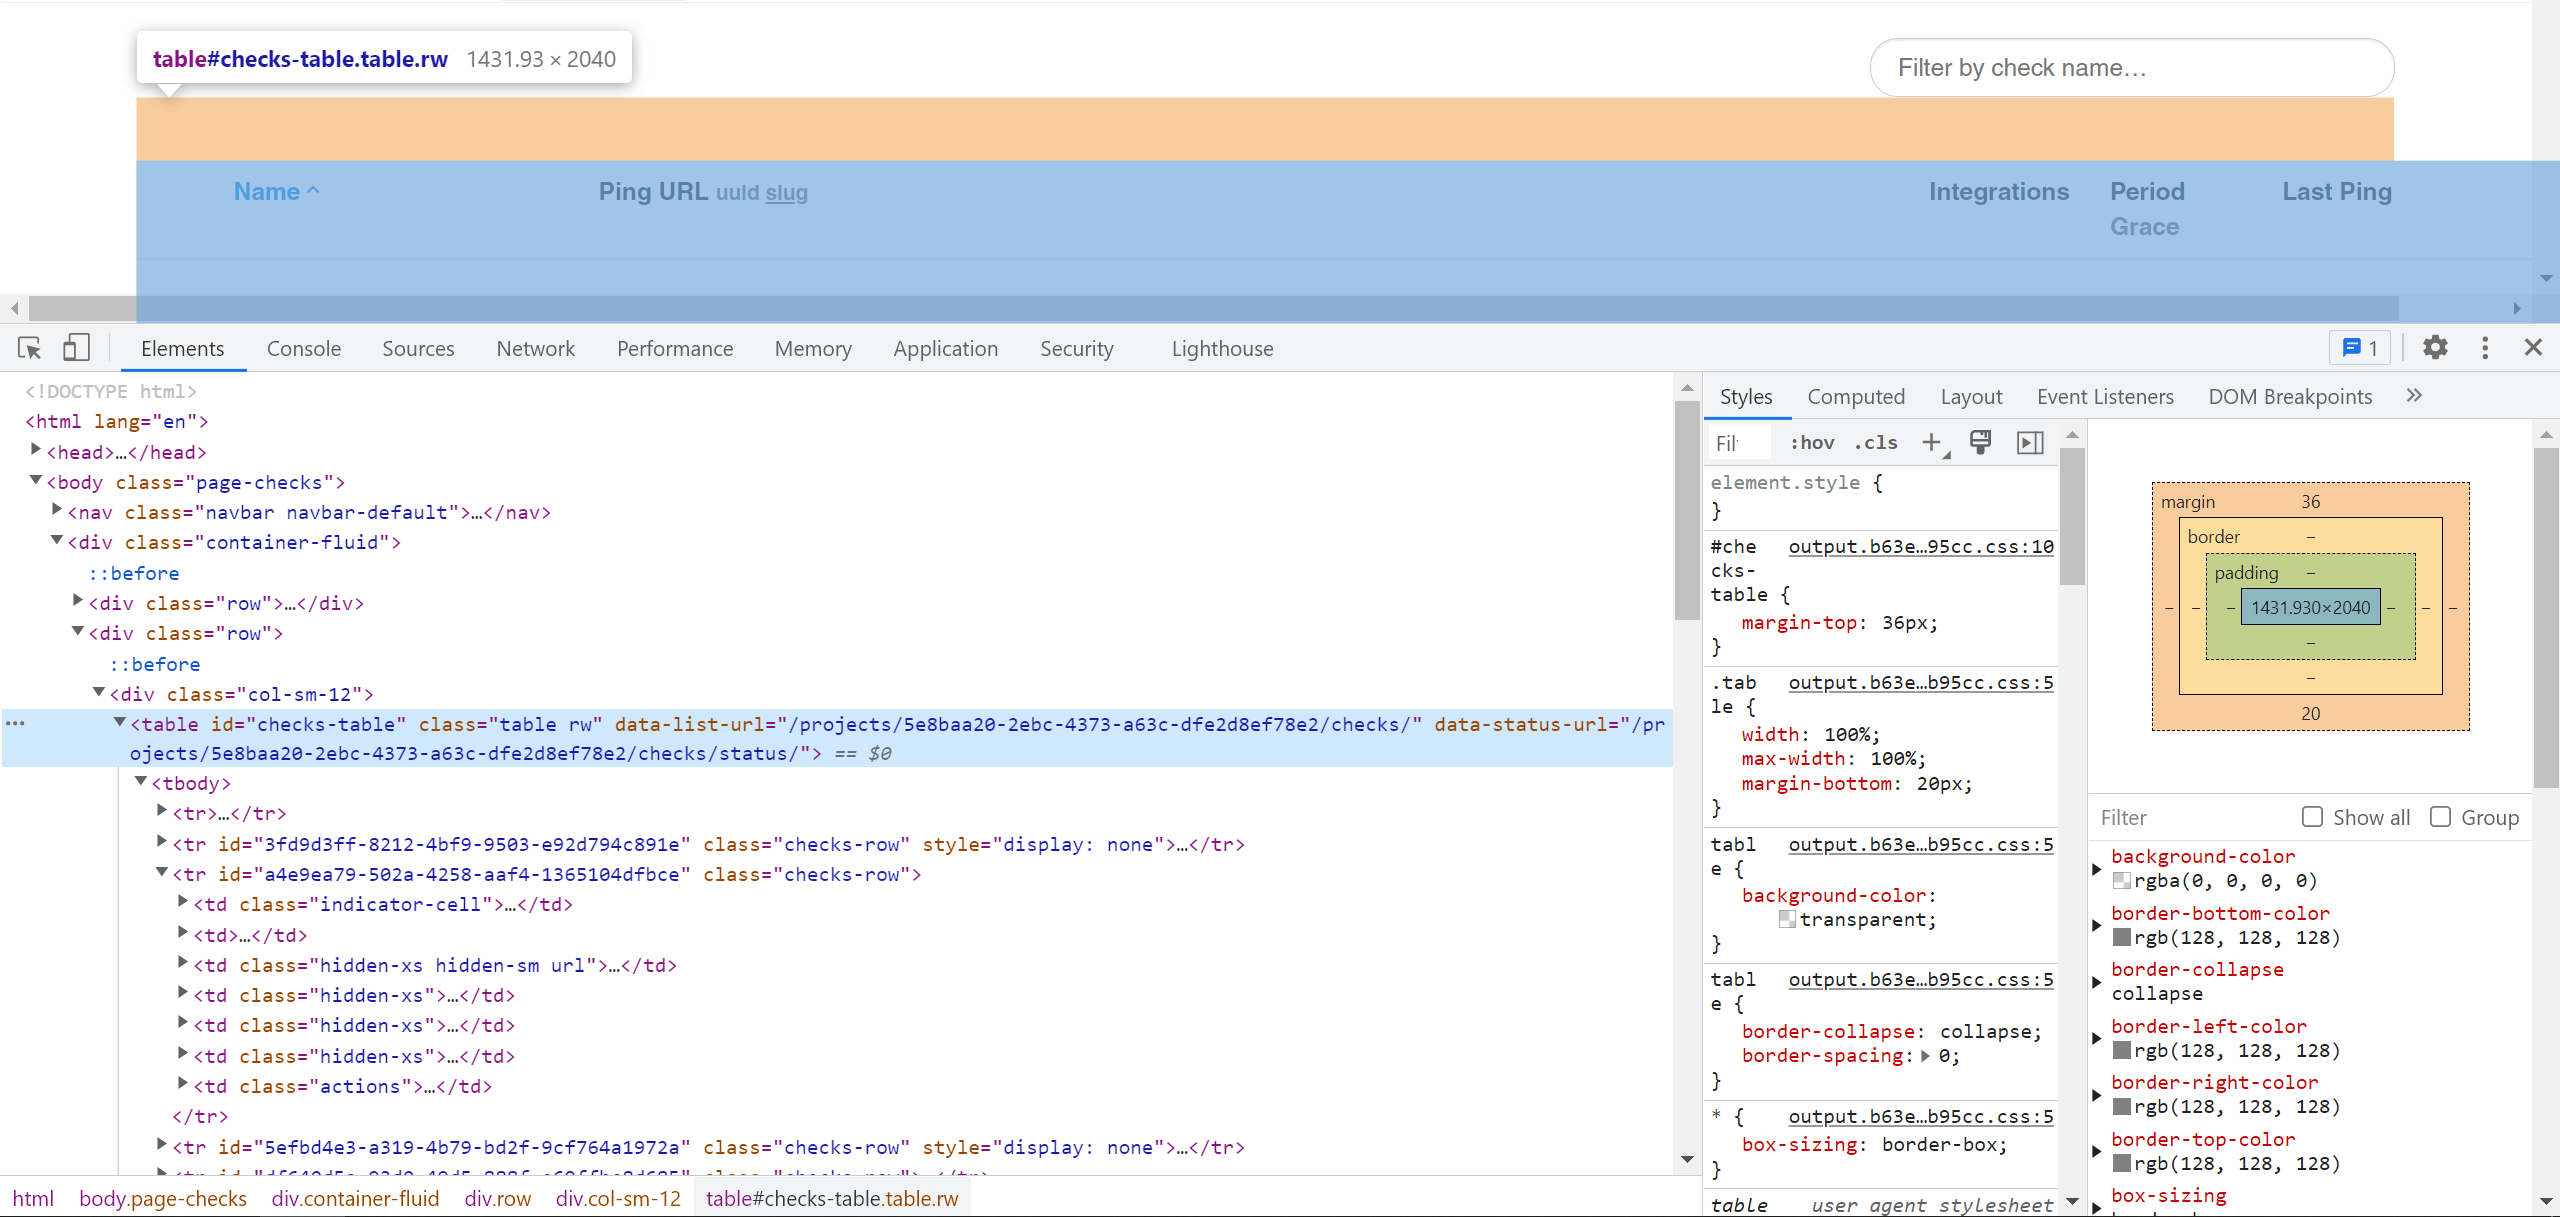Open the Computed styles tab

[x=1855, y=396]
